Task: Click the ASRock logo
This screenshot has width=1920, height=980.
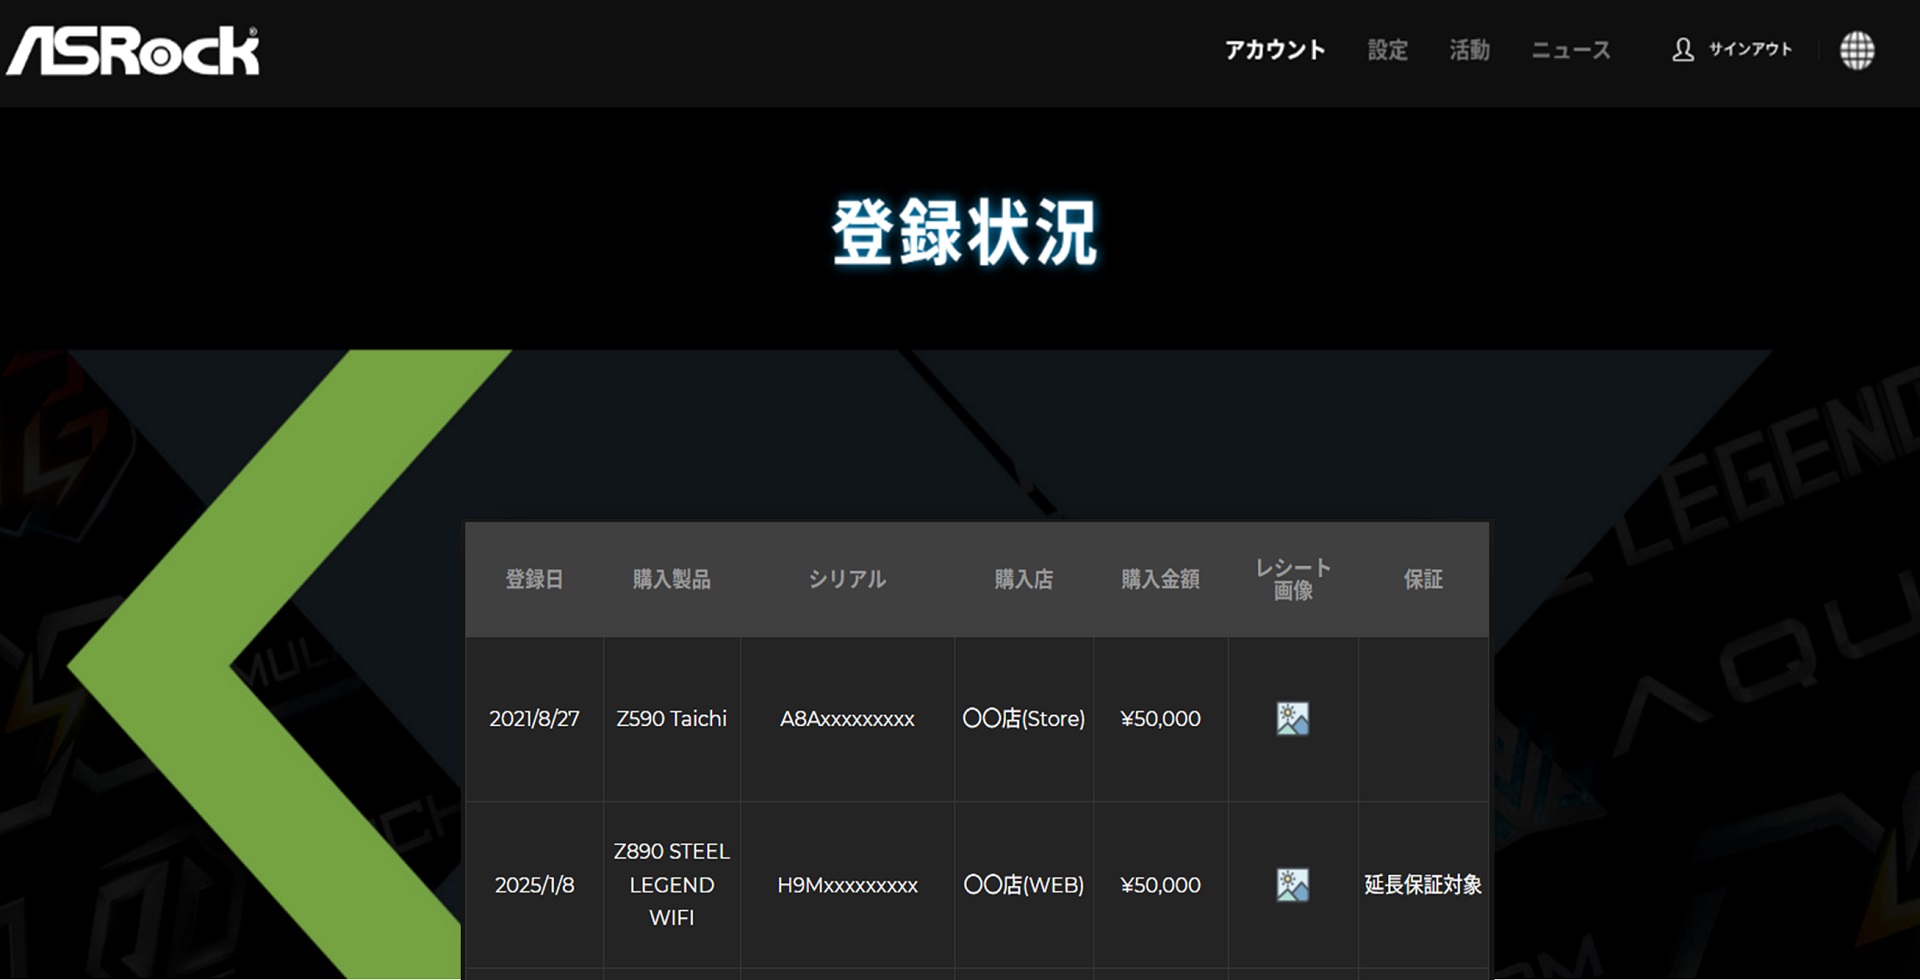Action: point(133,51)
